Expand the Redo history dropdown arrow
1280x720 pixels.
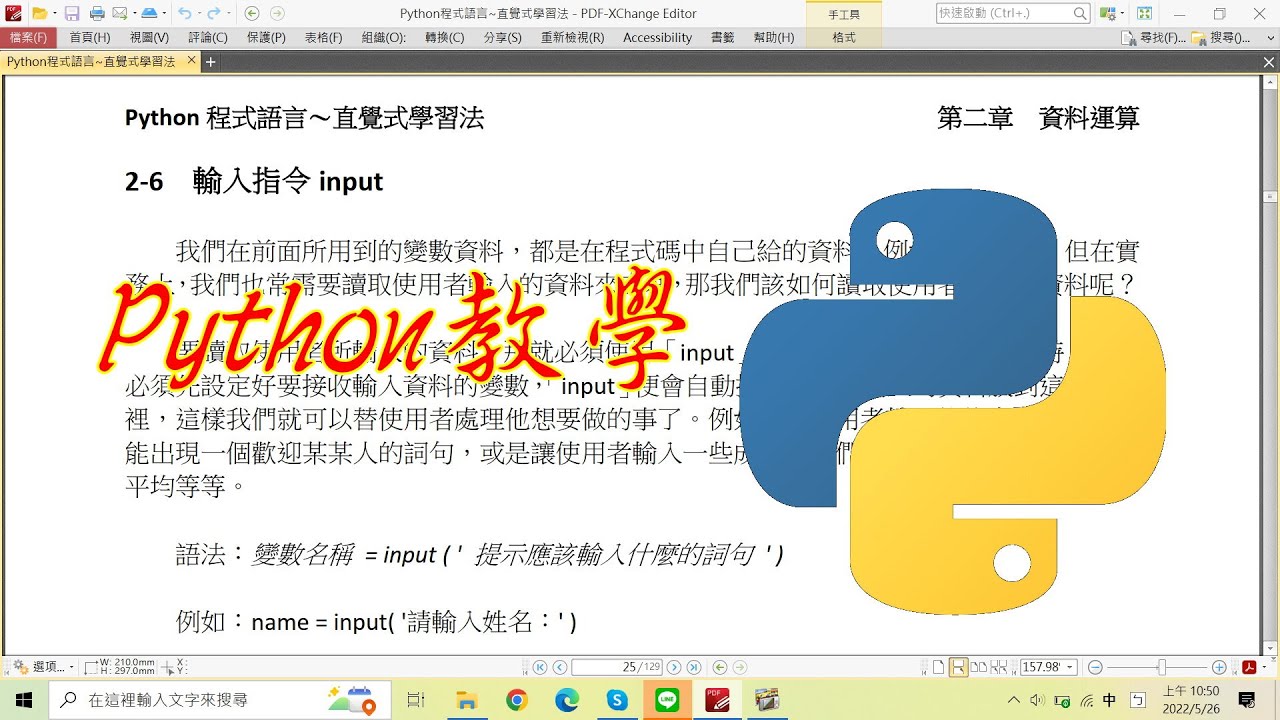coord(229,14)
